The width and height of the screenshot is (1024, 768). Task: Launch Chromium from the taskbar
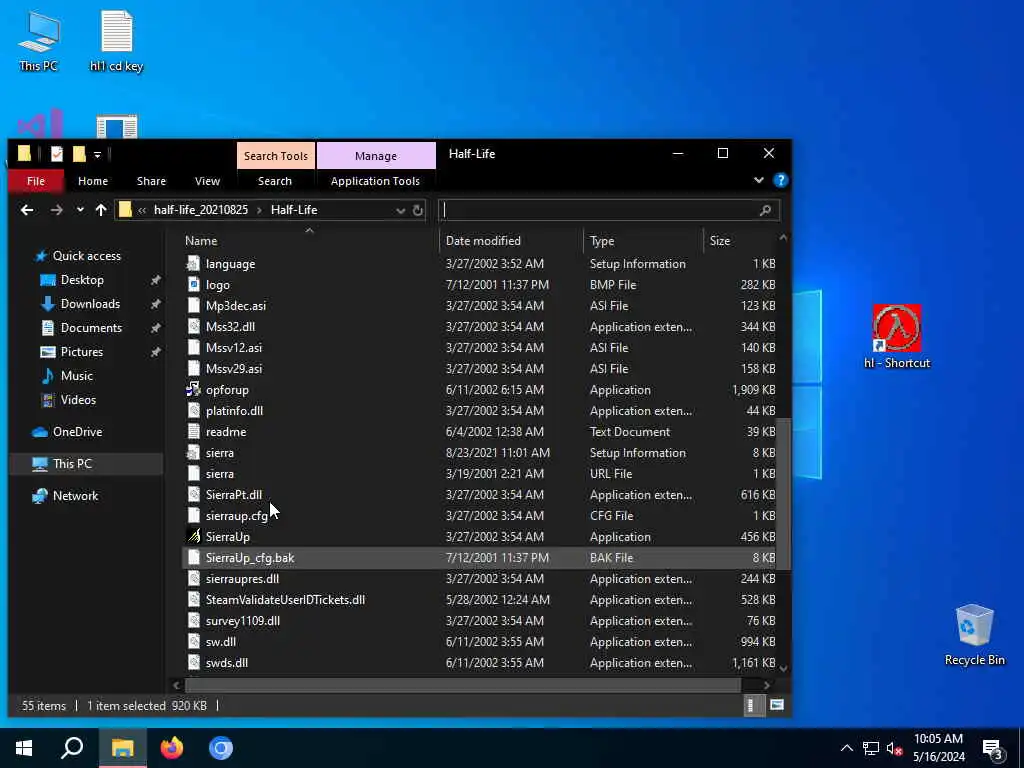coord(221,748)
